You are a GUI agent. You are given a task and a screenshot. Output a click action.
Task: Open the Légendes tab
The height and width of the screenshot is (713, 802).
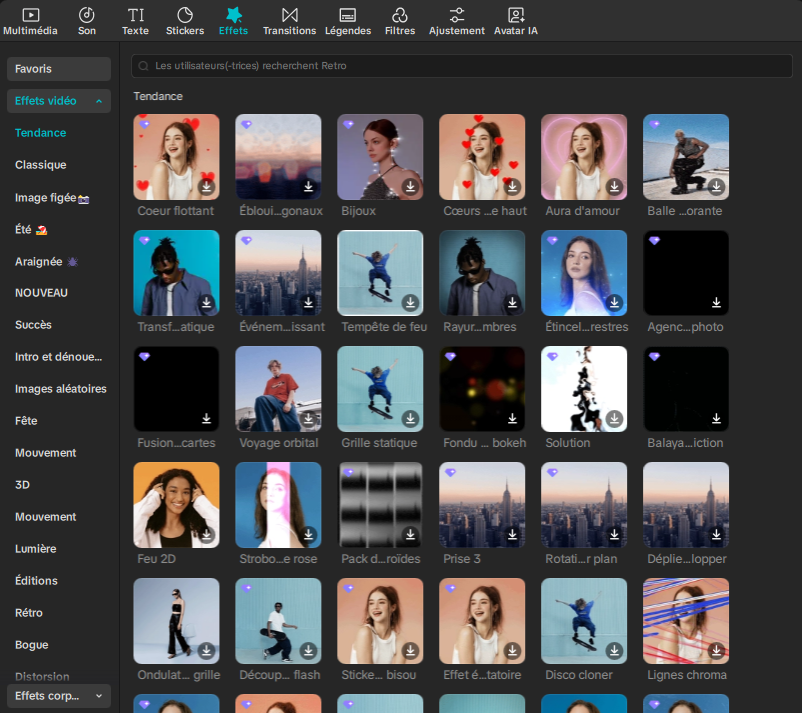pos(348,21)
